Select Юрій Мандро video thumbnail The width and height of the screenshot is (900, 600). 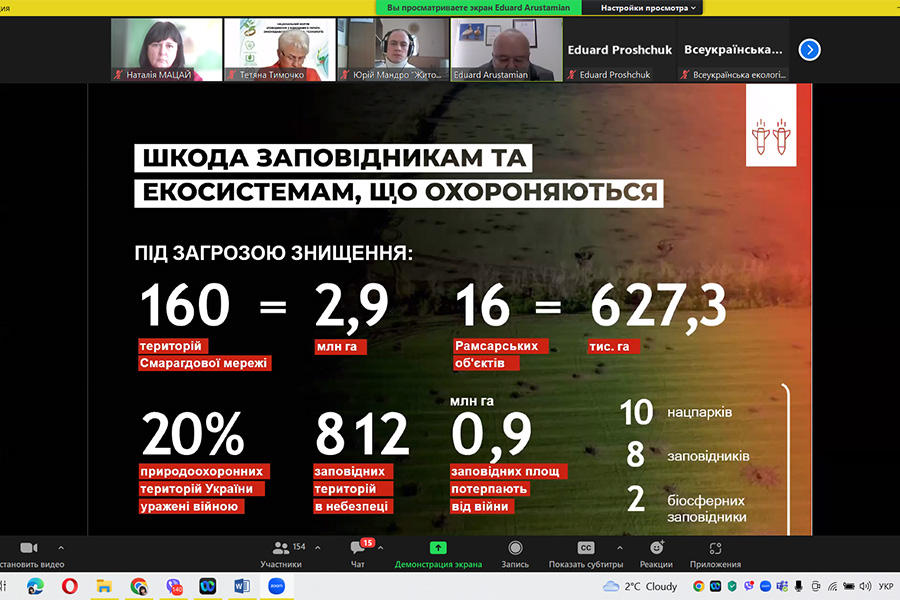pos(393,50)
